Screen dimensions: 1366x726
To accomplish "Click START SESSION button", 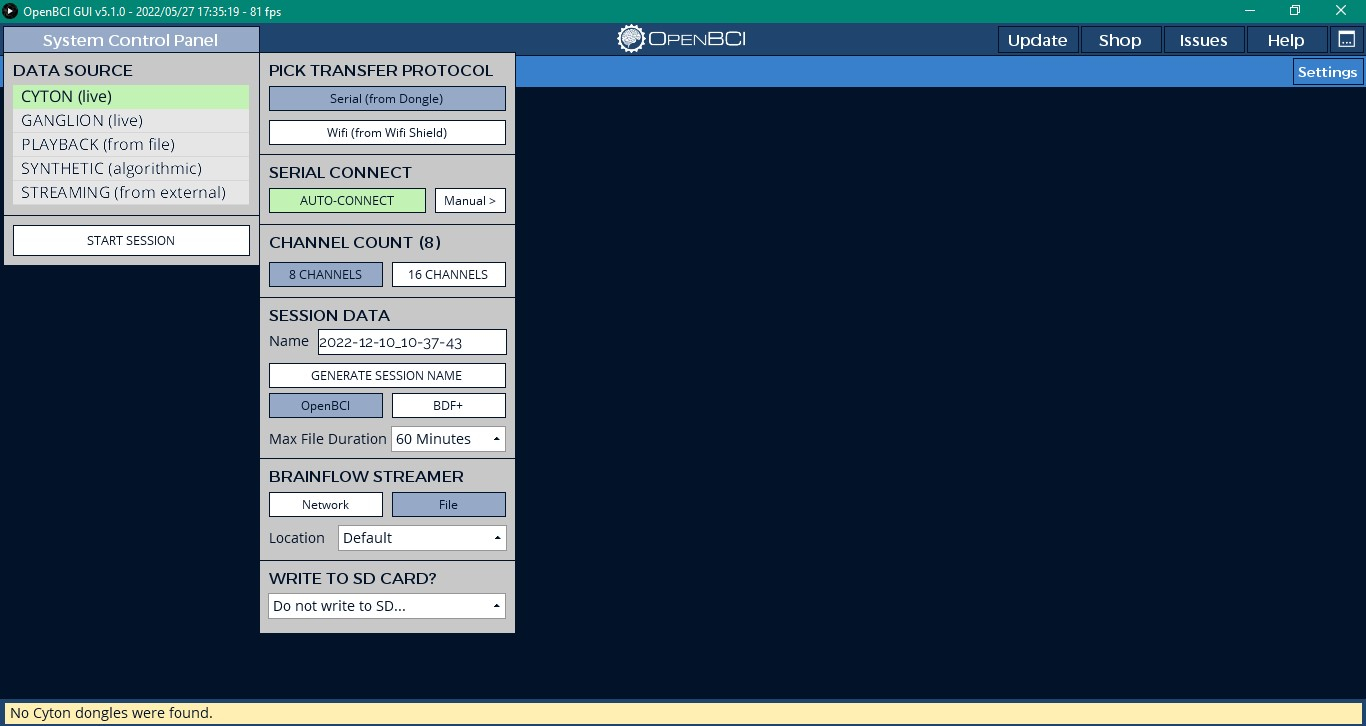I will (131, 240).
